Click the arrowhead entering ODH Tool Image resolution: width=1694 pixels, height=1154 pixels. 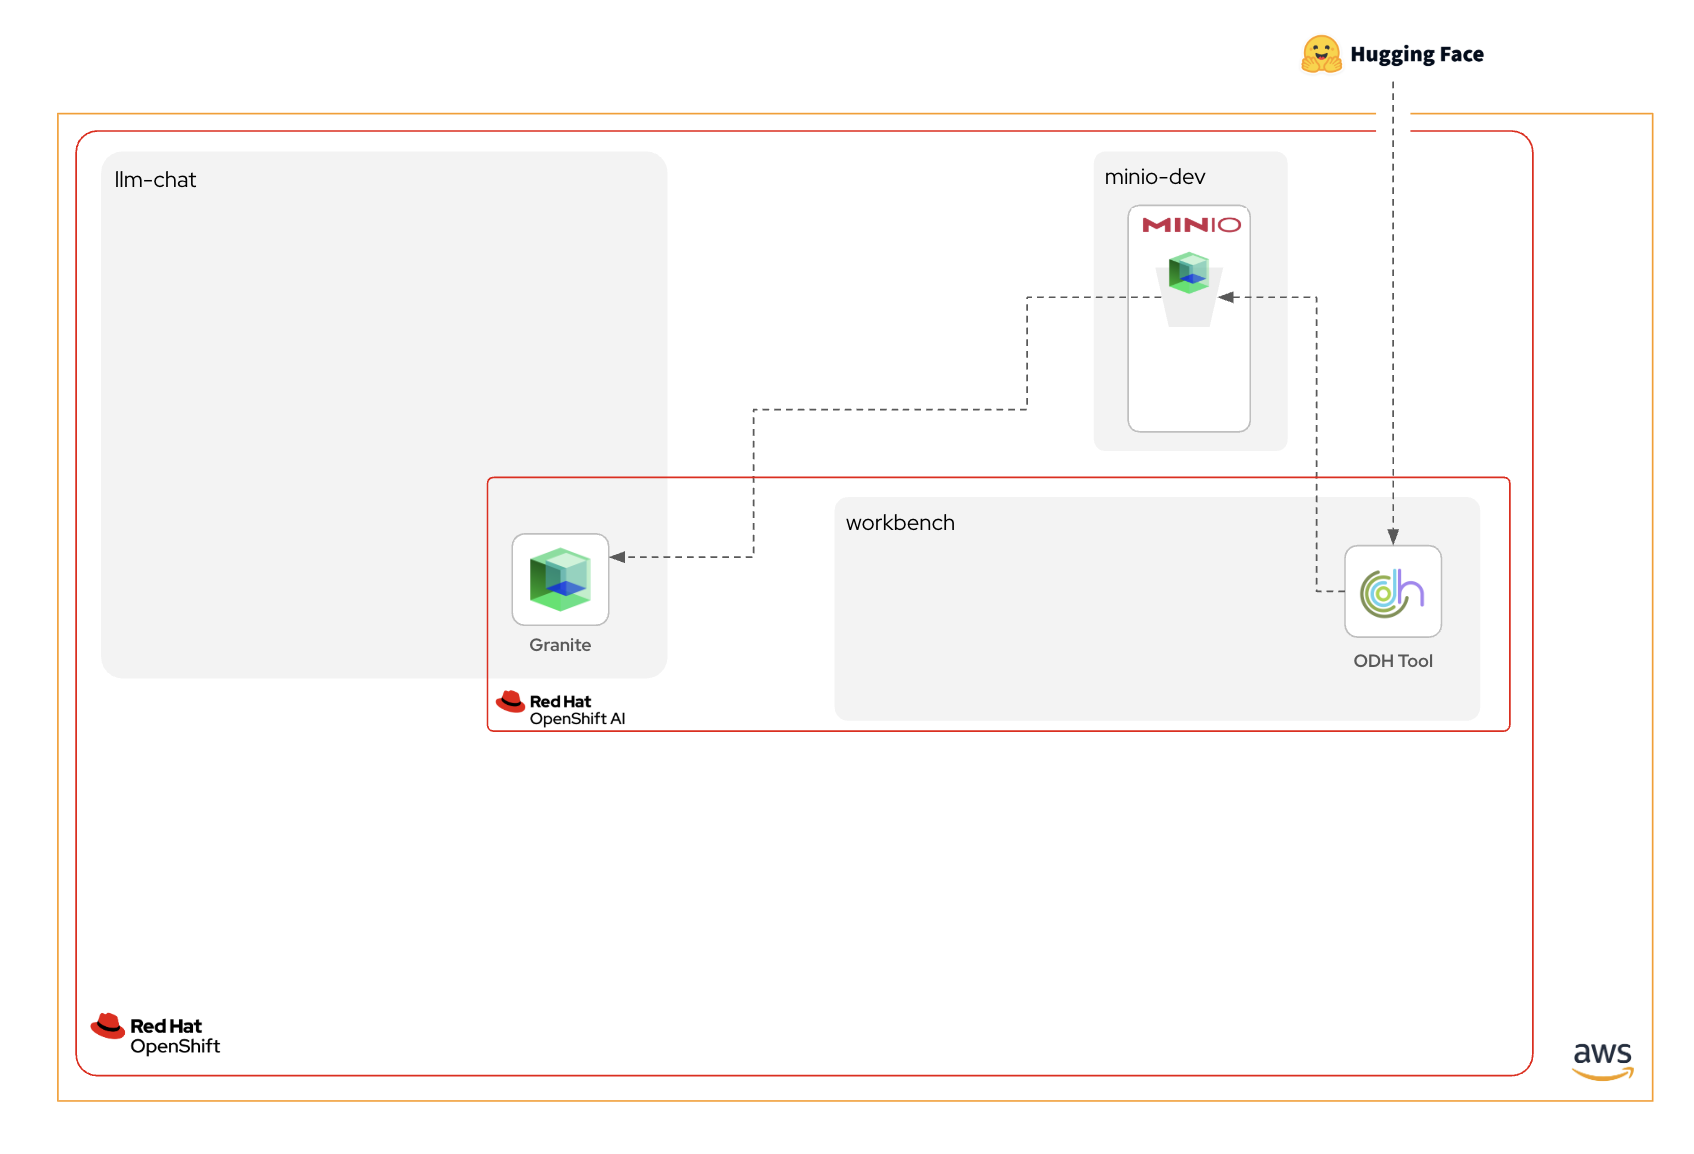pos(1393,537)
